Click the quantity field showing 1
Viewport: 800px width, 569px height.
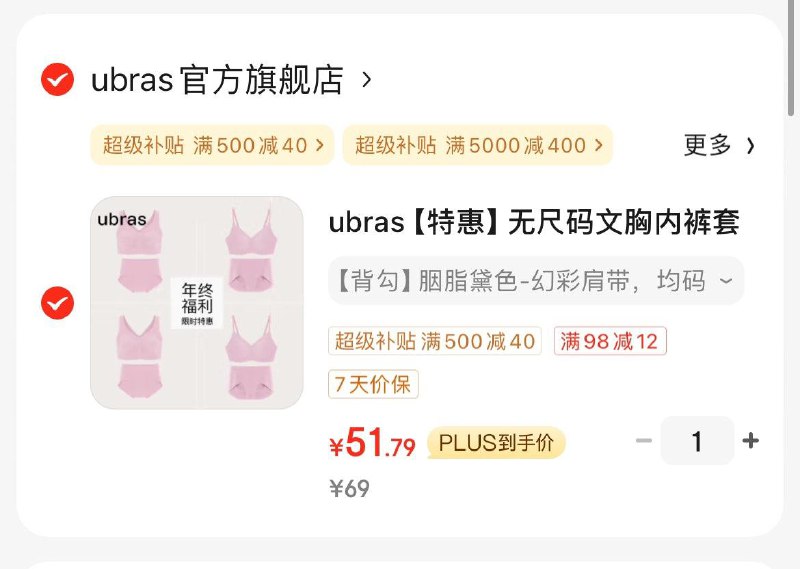697,440
